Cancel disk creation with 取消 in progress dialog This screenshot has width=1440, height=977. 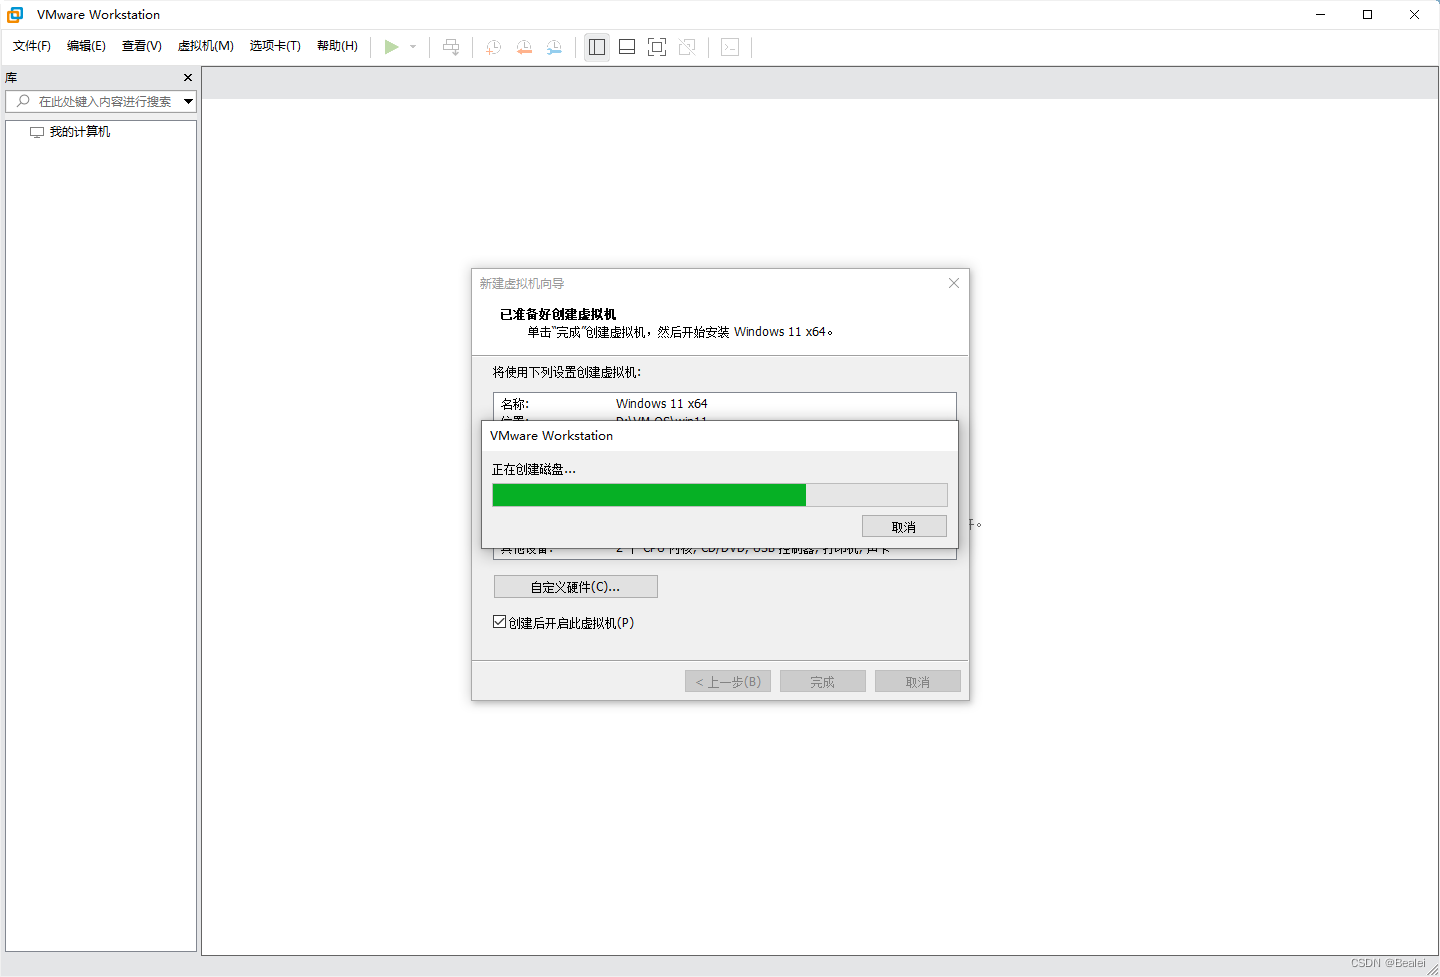tap(904, 527)
